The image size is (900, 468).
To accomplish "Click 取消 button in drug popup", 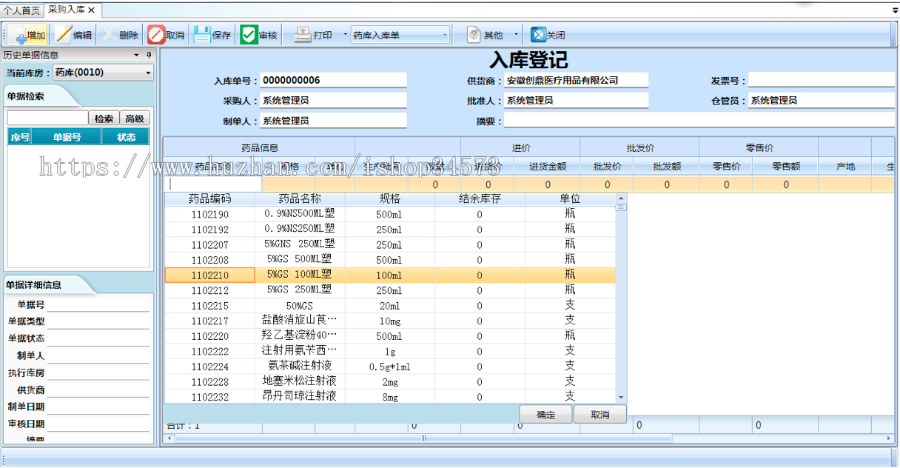I will point(600,415).
